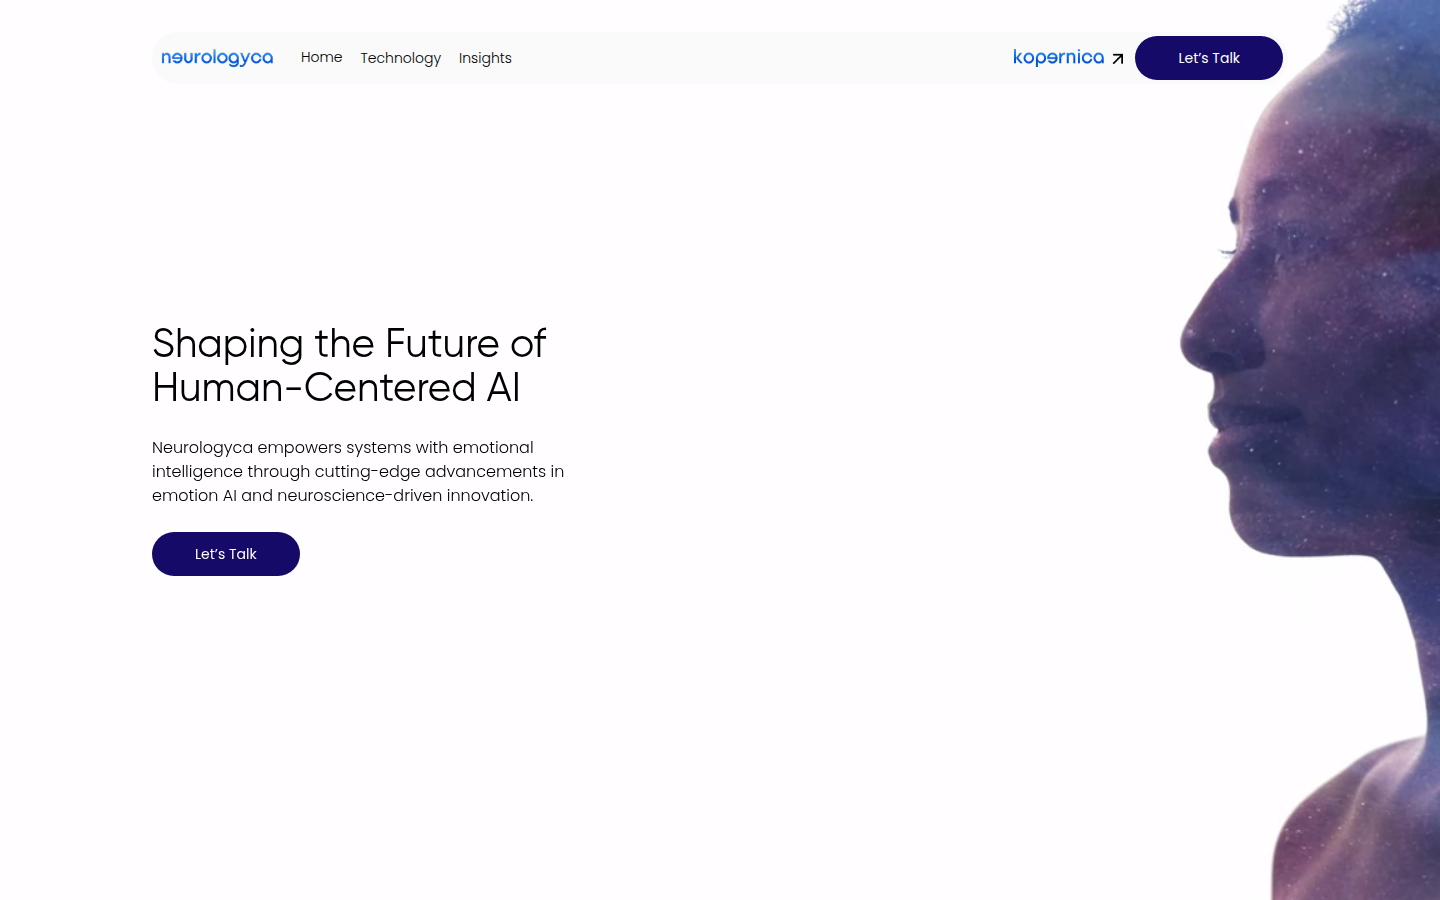The image size is (1440, 900).
Task: Click "emotional" in the description's first line
Action: click(x=493, y=447)
